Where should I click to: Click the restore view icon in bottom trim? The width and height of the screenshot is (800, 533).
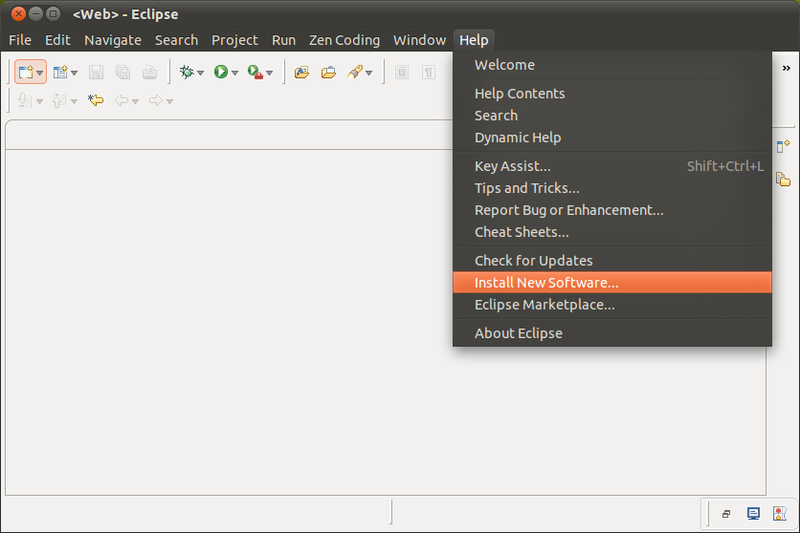[726, 514]
